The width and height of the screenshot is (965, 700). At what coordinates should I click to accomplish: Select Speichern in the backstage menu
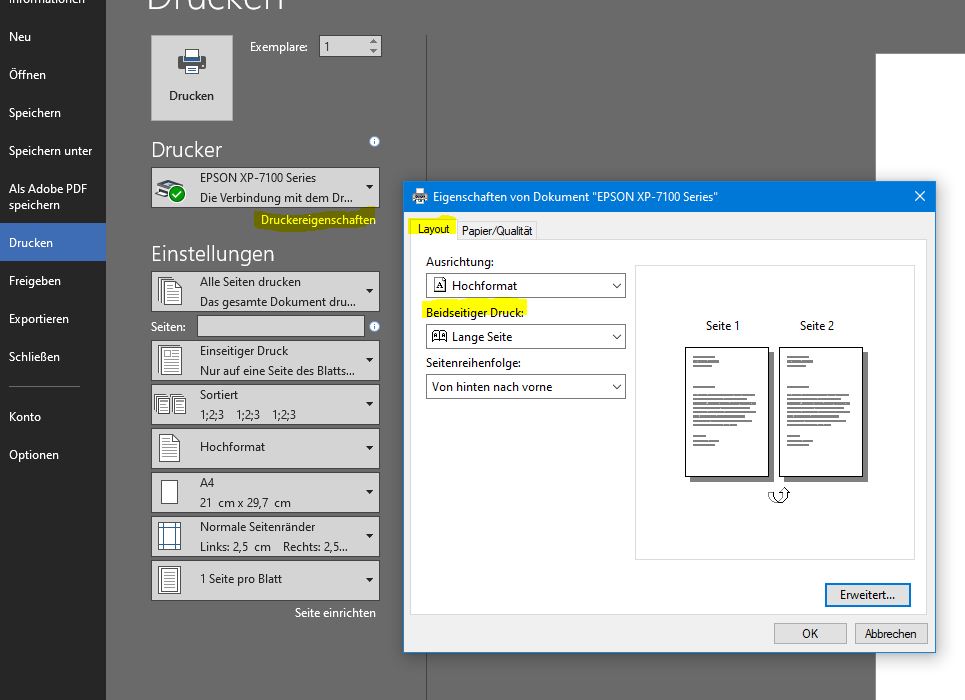[53, 113]
